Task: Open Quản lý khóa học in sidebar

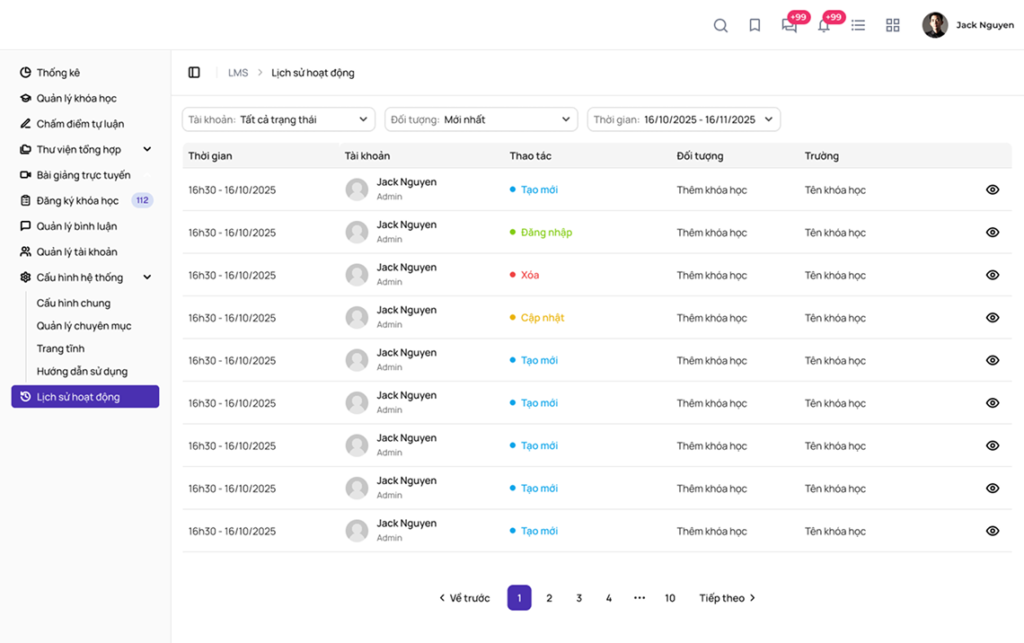Action: [76, 99]
